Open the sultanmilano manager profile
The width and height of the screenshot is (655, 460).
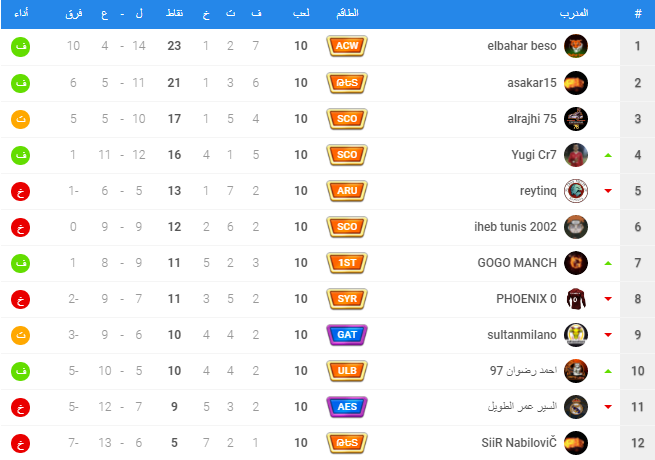click(518, 334)
